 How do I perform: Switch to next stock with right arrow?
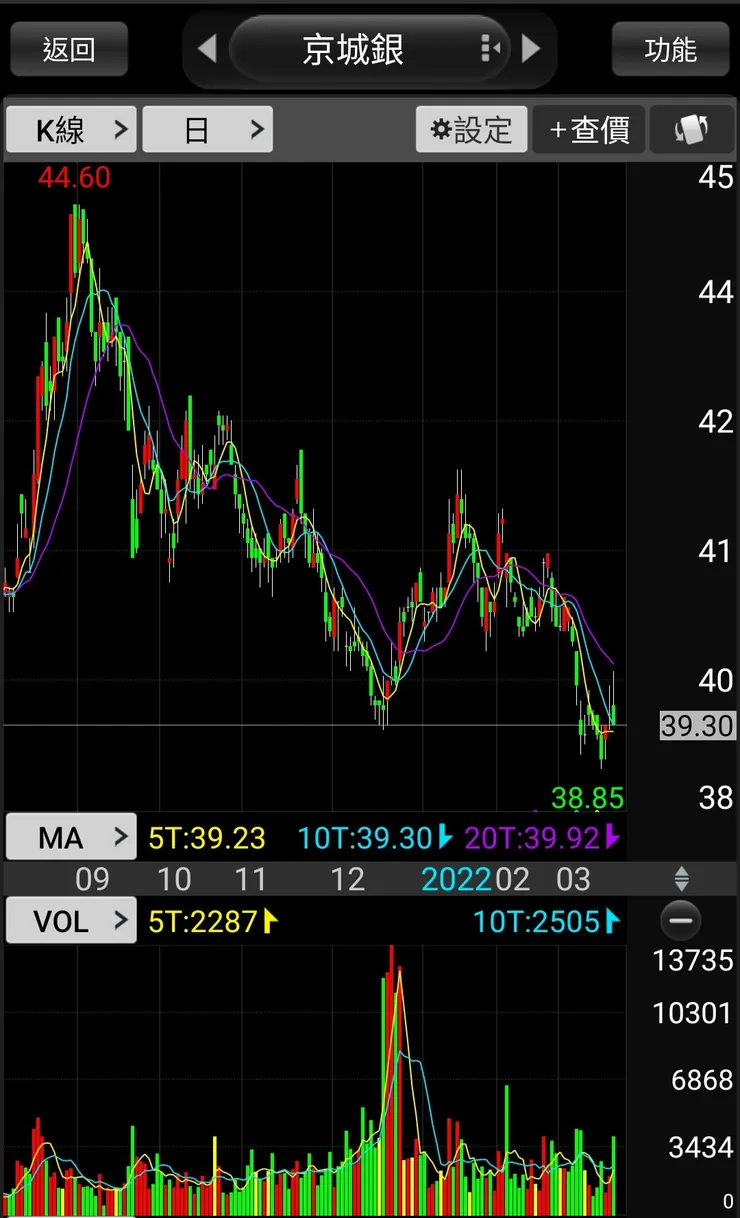point(532,48)
